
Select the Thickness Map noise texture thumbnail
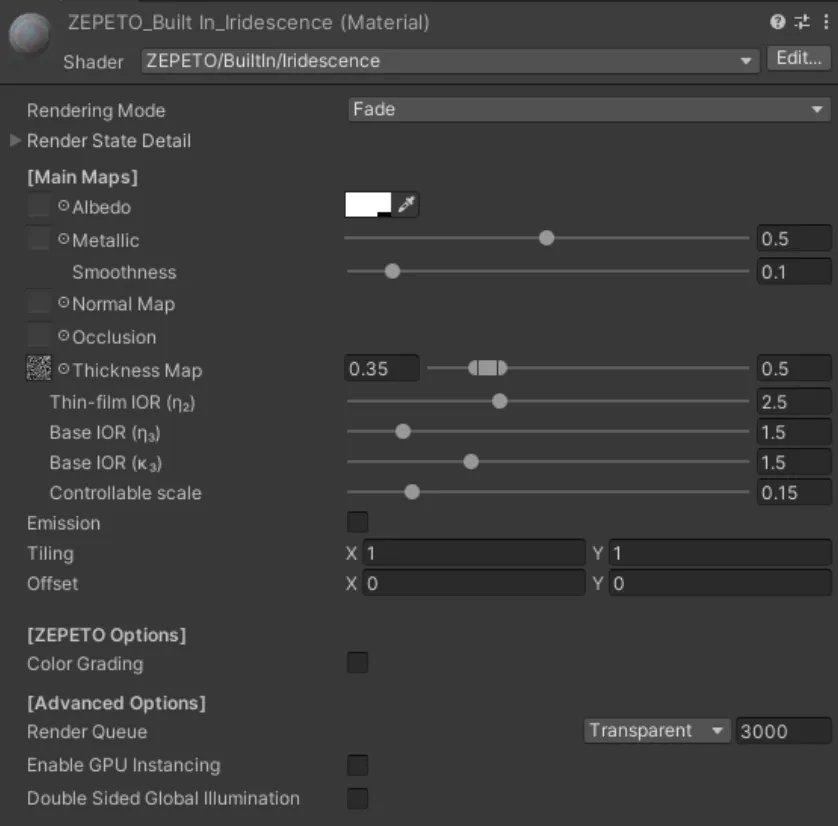tap(39, 368)
